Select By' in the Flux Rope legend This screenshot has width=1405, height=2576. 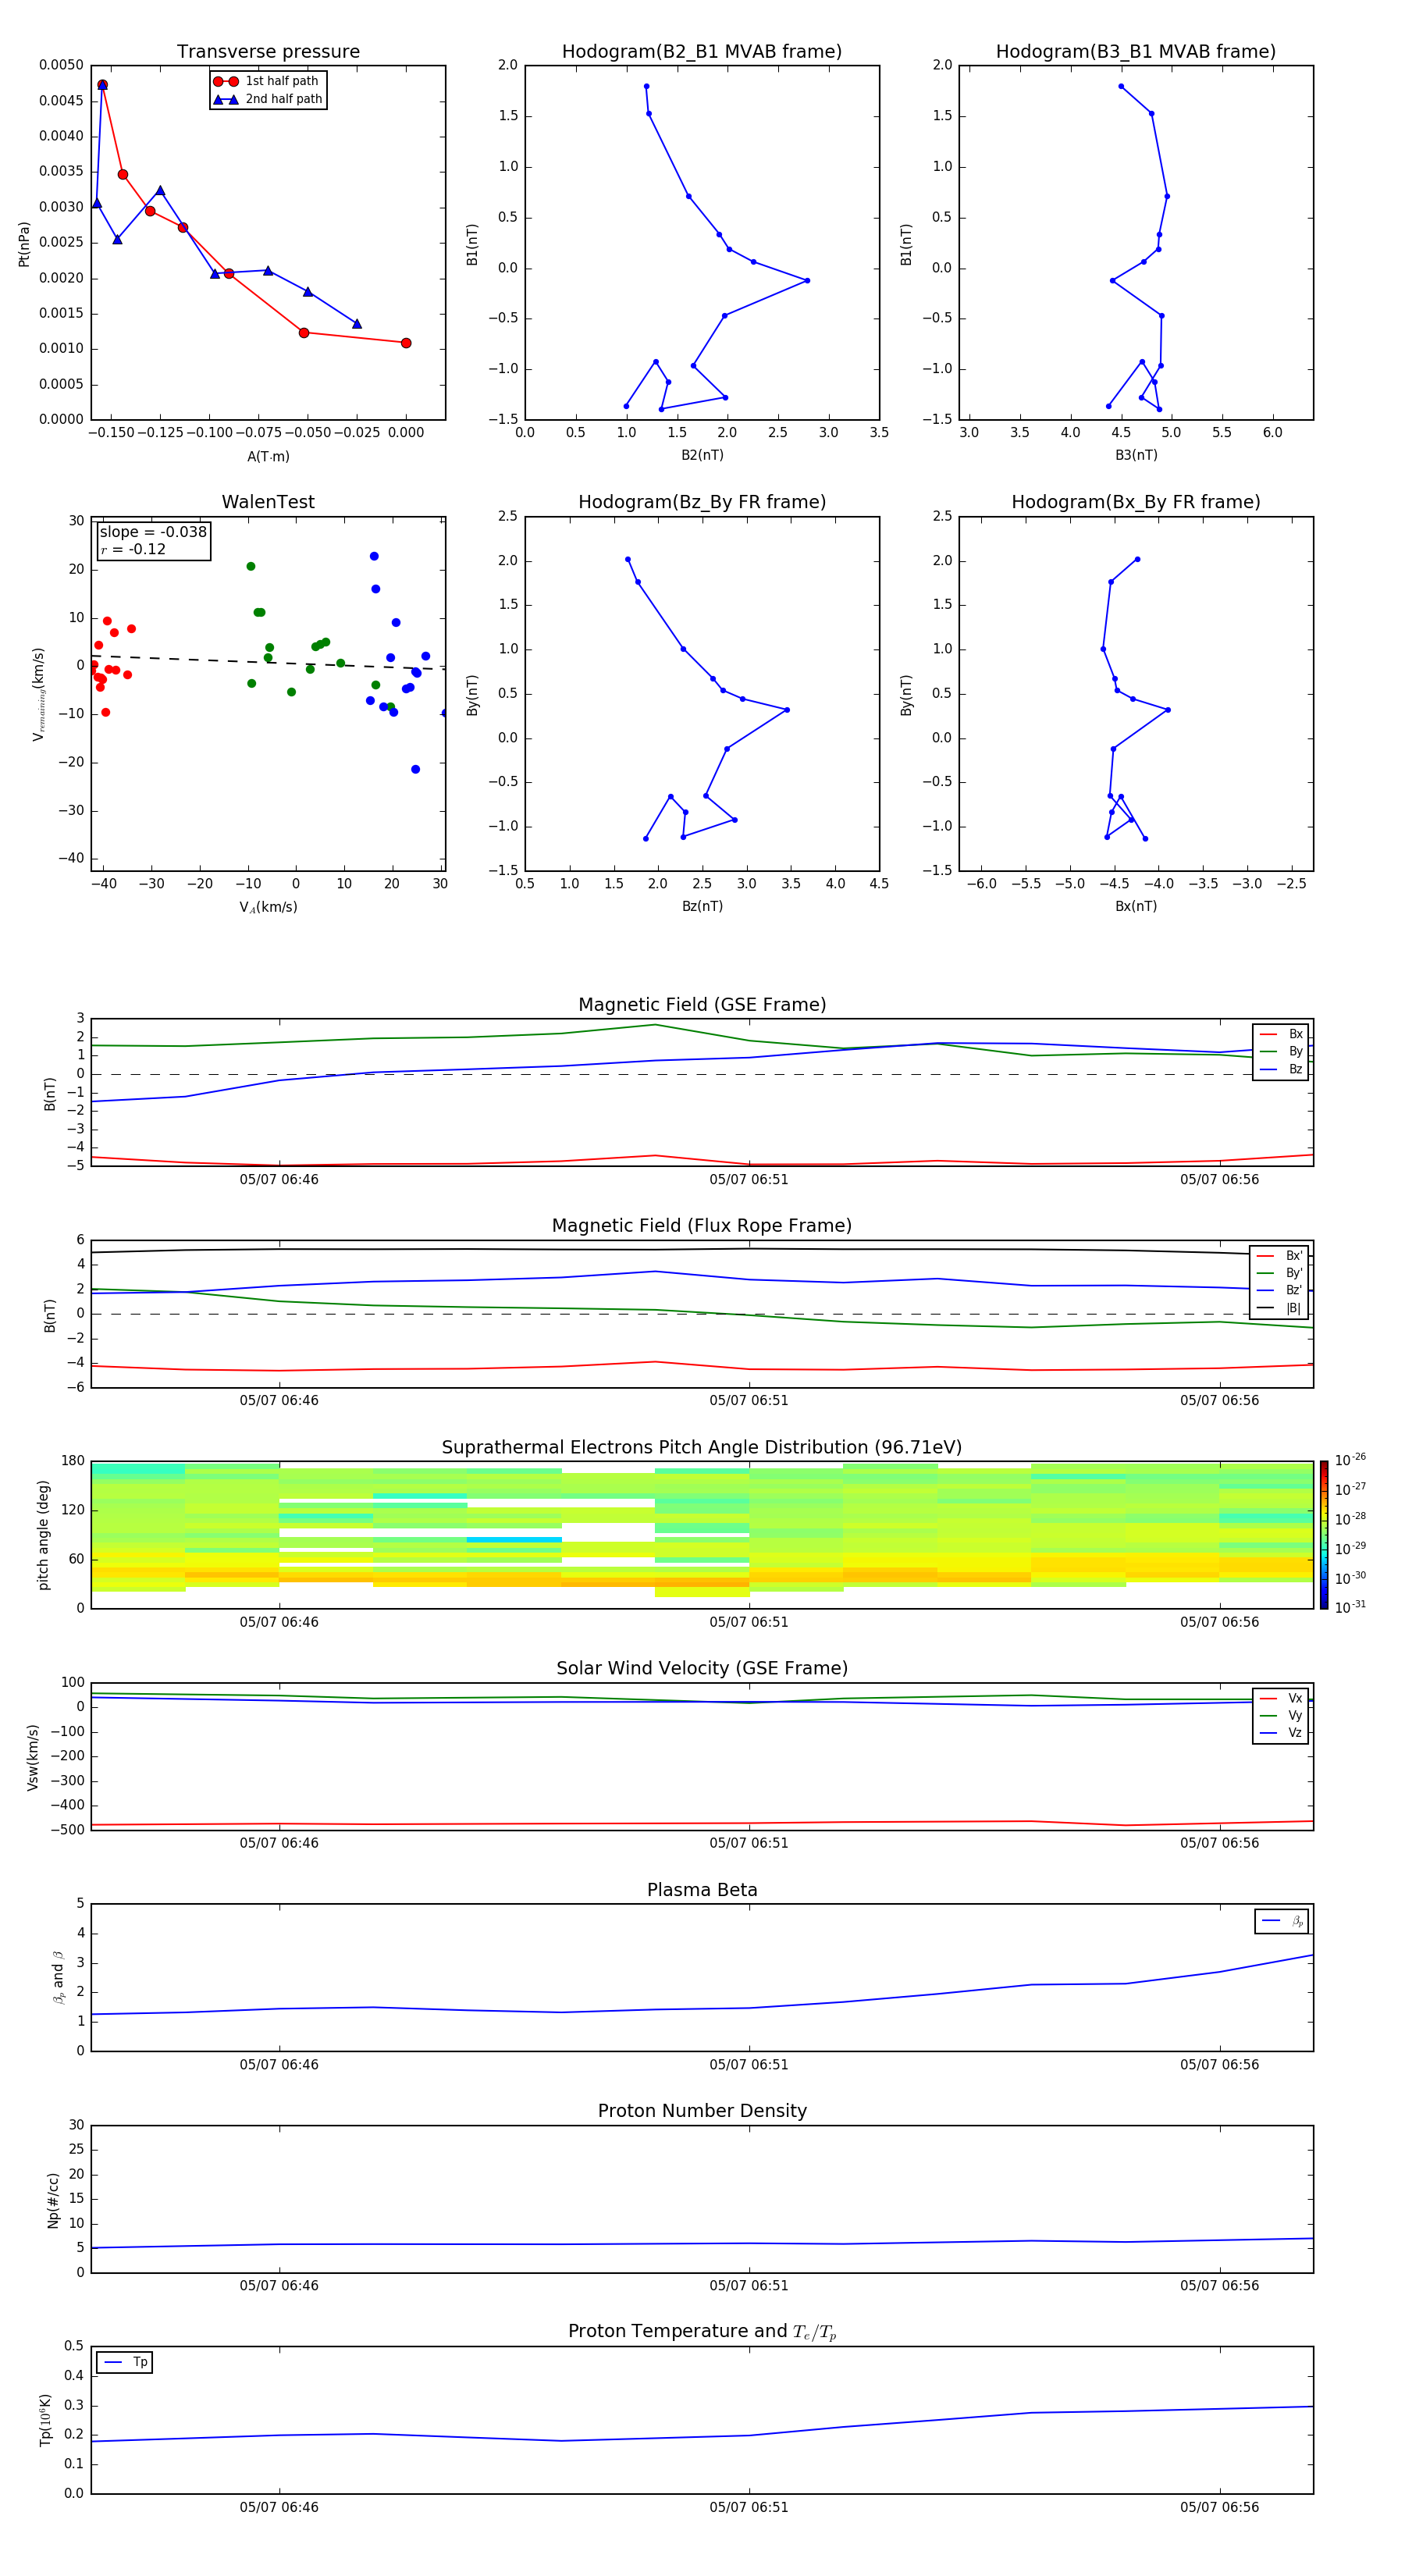[x=1280, y=1273]
